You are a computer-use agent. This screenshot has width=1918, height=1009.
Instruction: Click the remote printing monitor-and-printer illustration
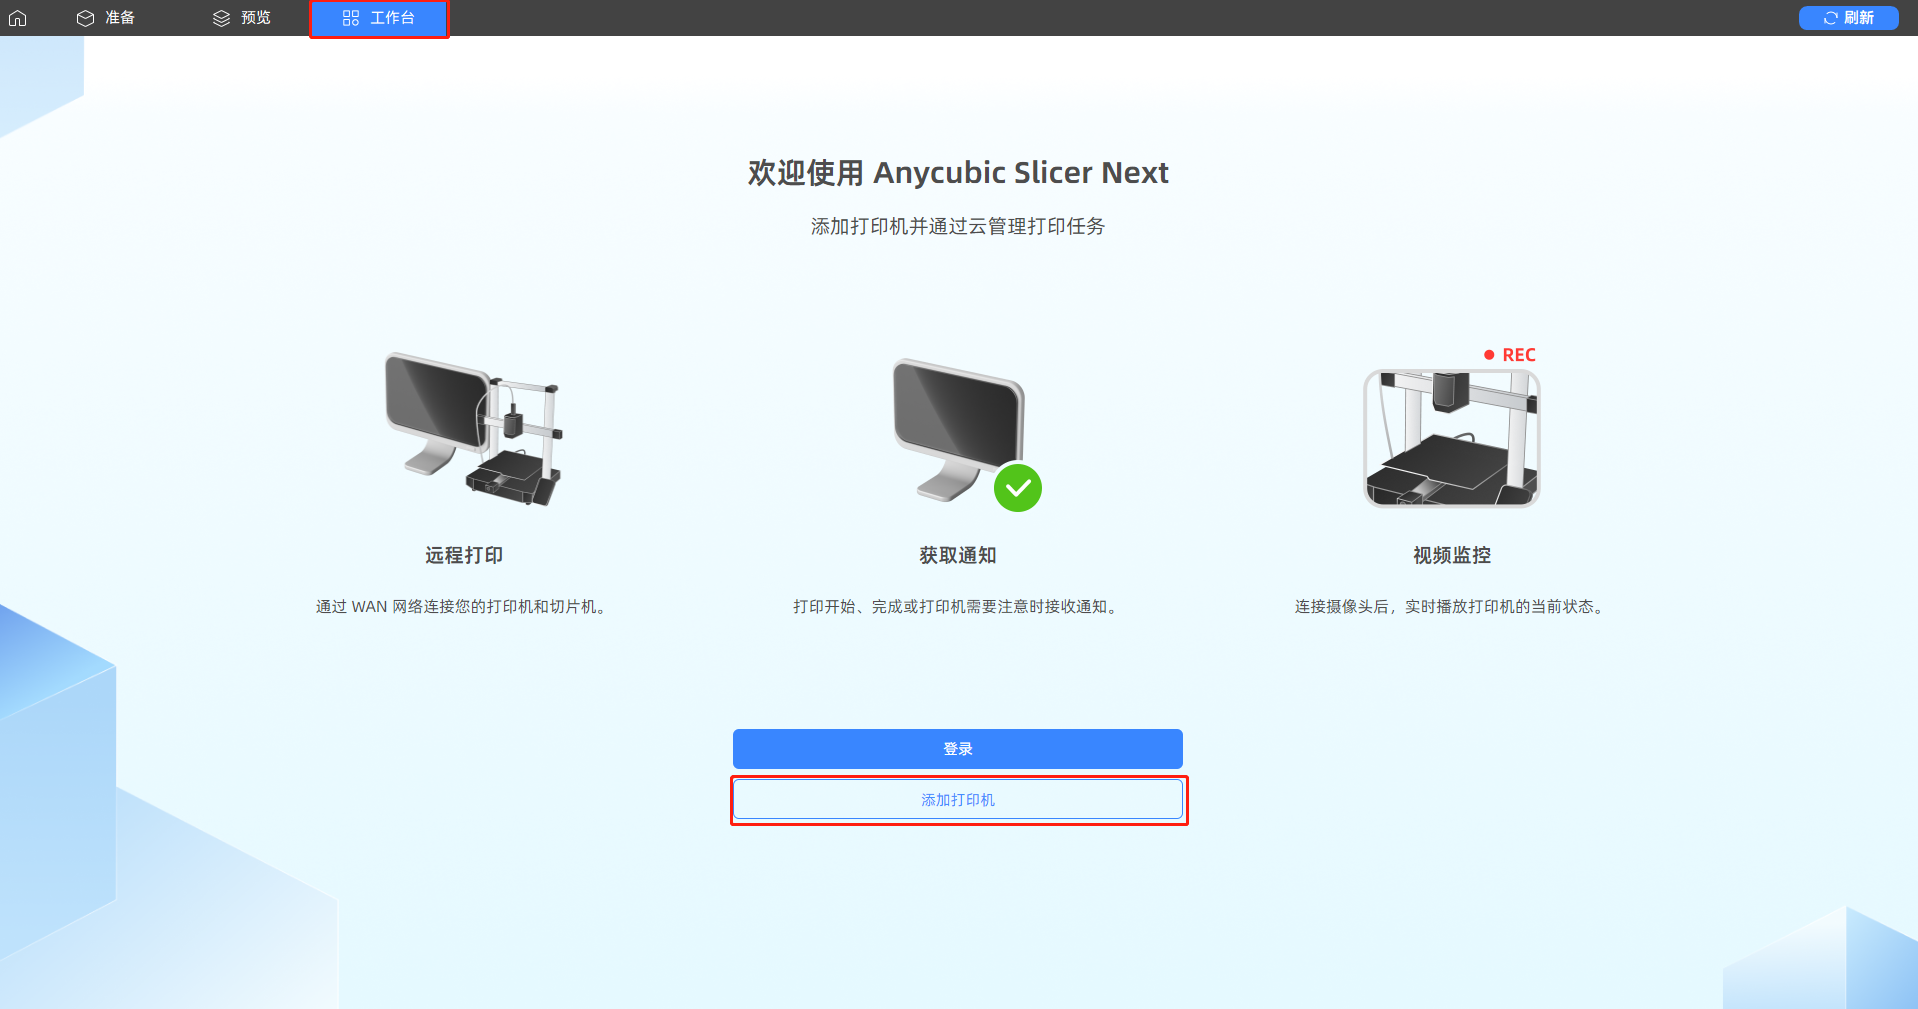pos(474,430)
